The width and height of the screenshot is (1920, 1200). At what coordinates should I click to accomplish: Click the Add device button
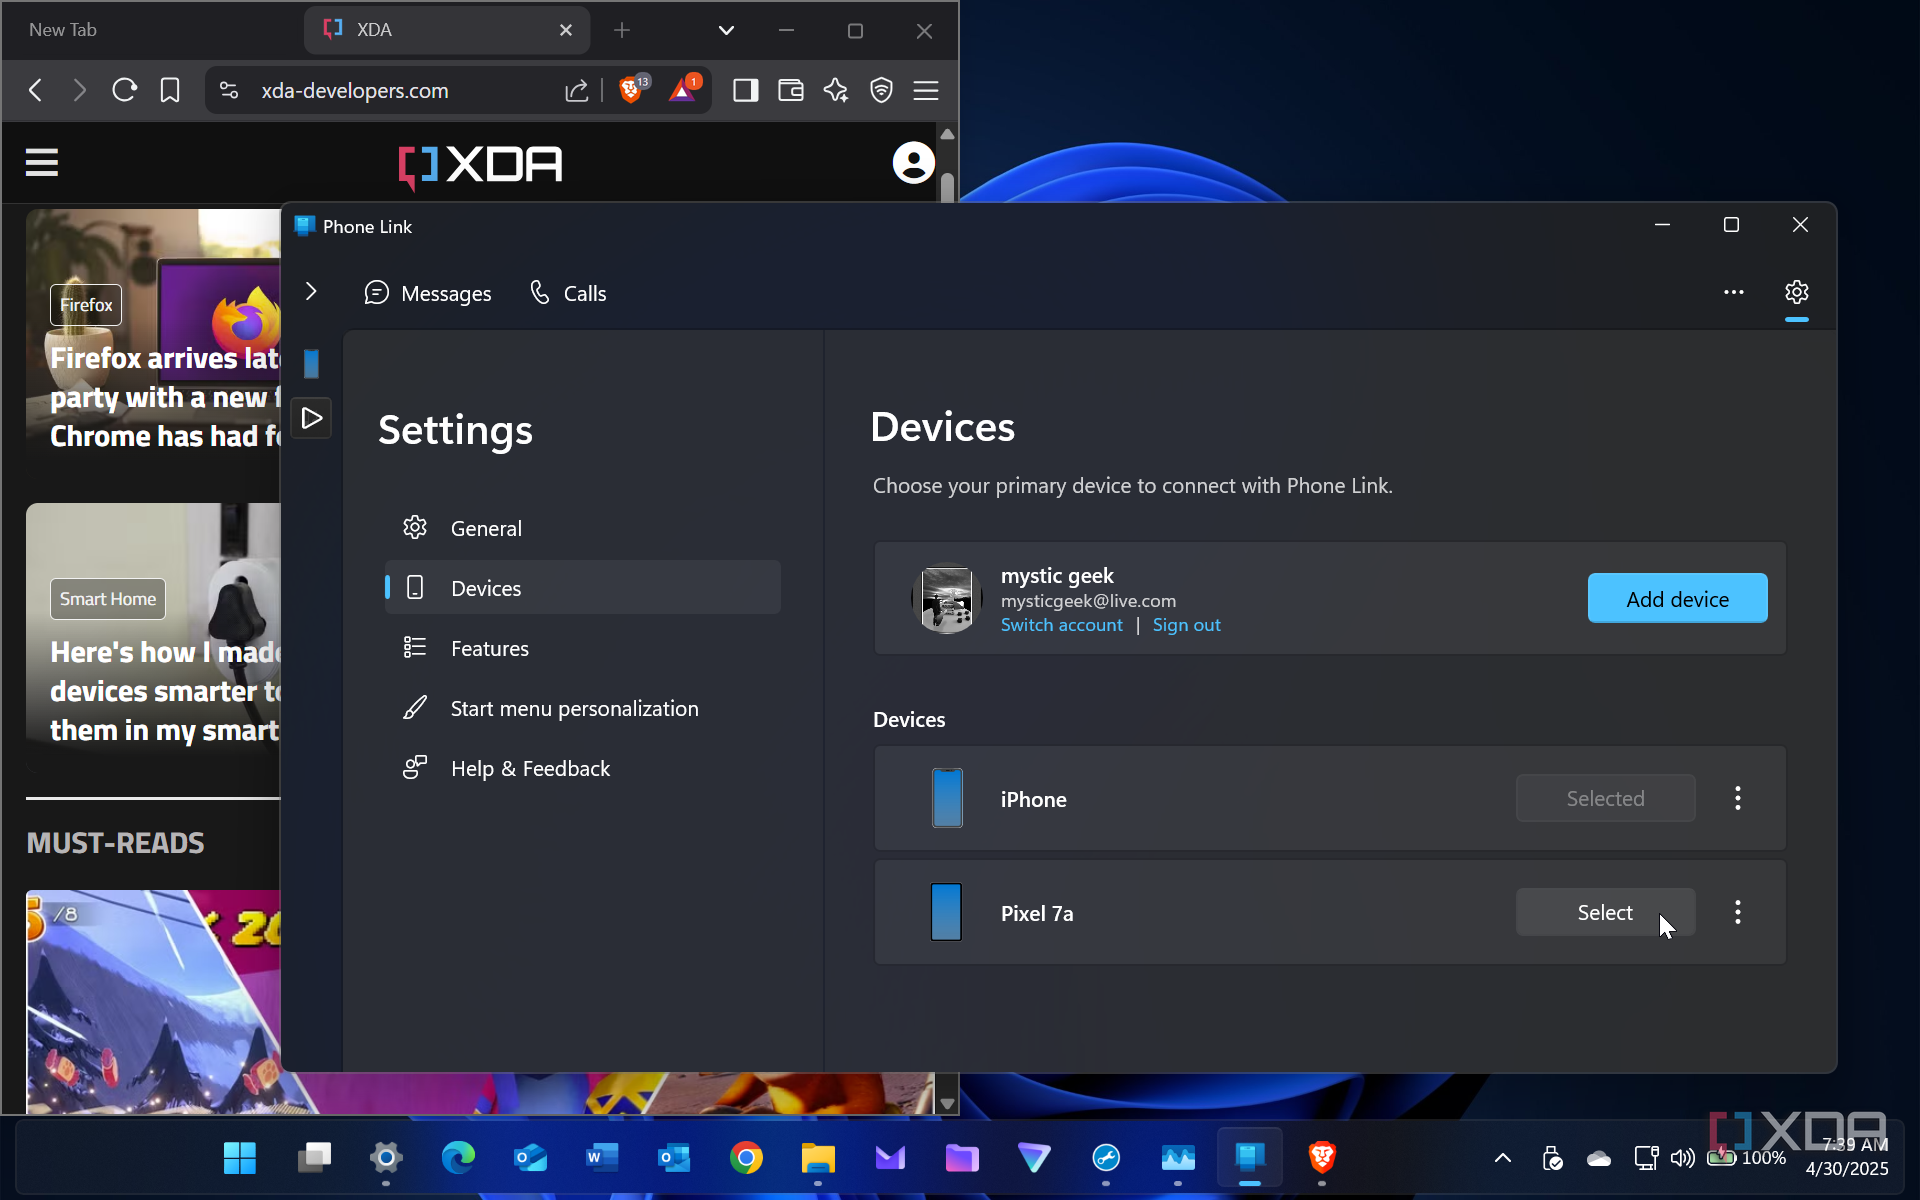point(1677,598)
